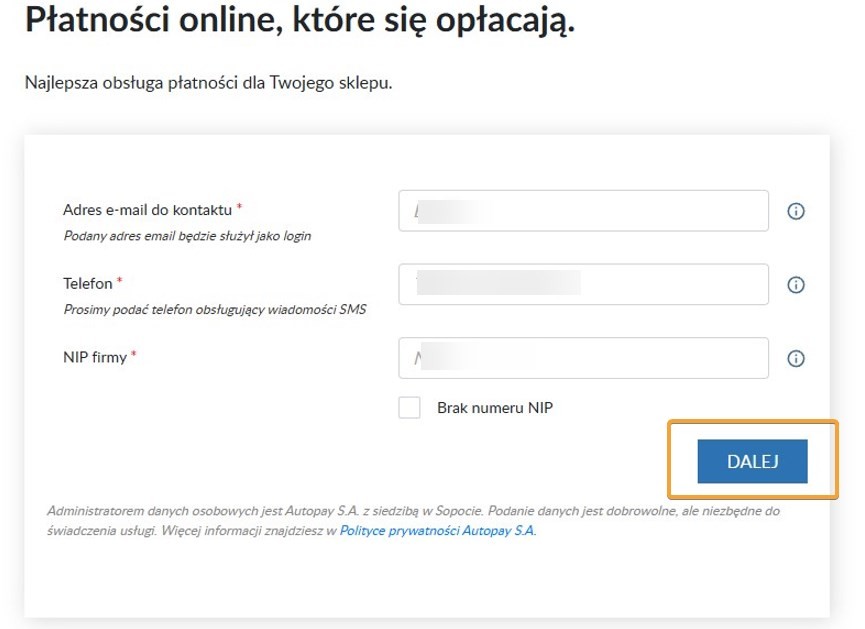Image resolution: width=865 pixels, height=629 pixels.
Task: Open the Polityce prywatności Autopay S.A. link
Action: click(438, 531)
